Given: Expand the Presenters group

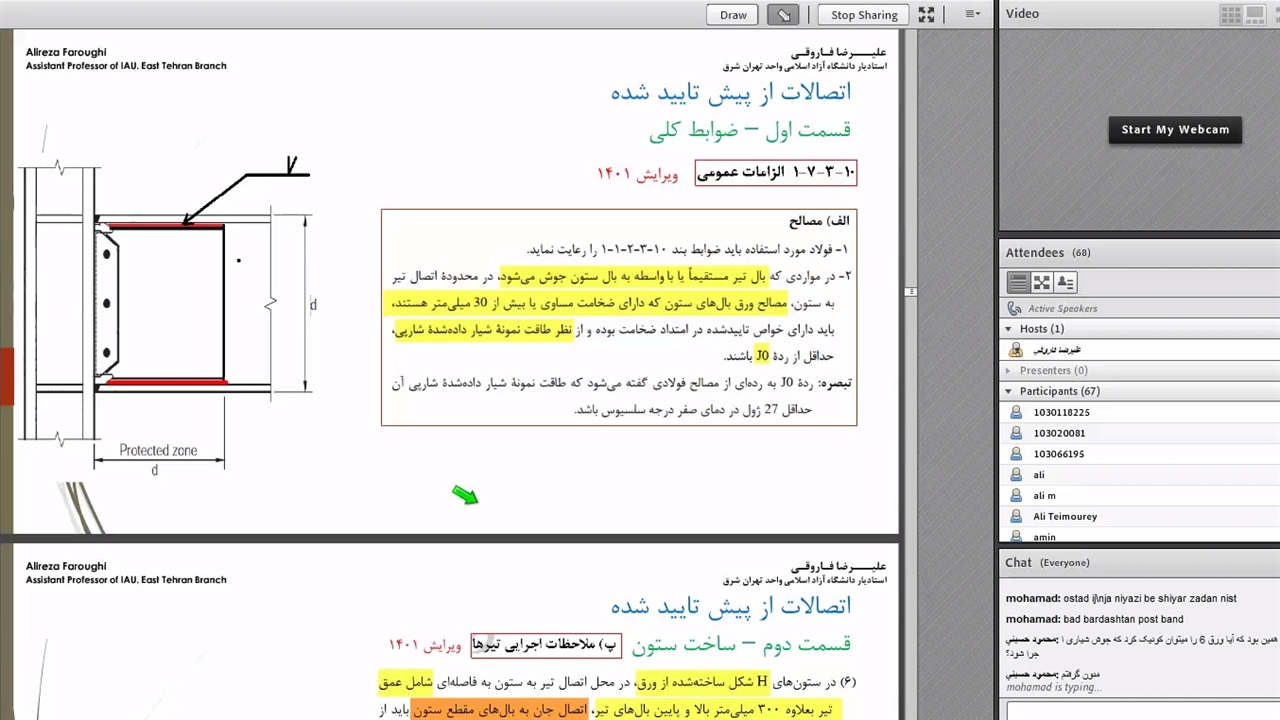Looking at the screenshot, I should [x=1009, y=371].
